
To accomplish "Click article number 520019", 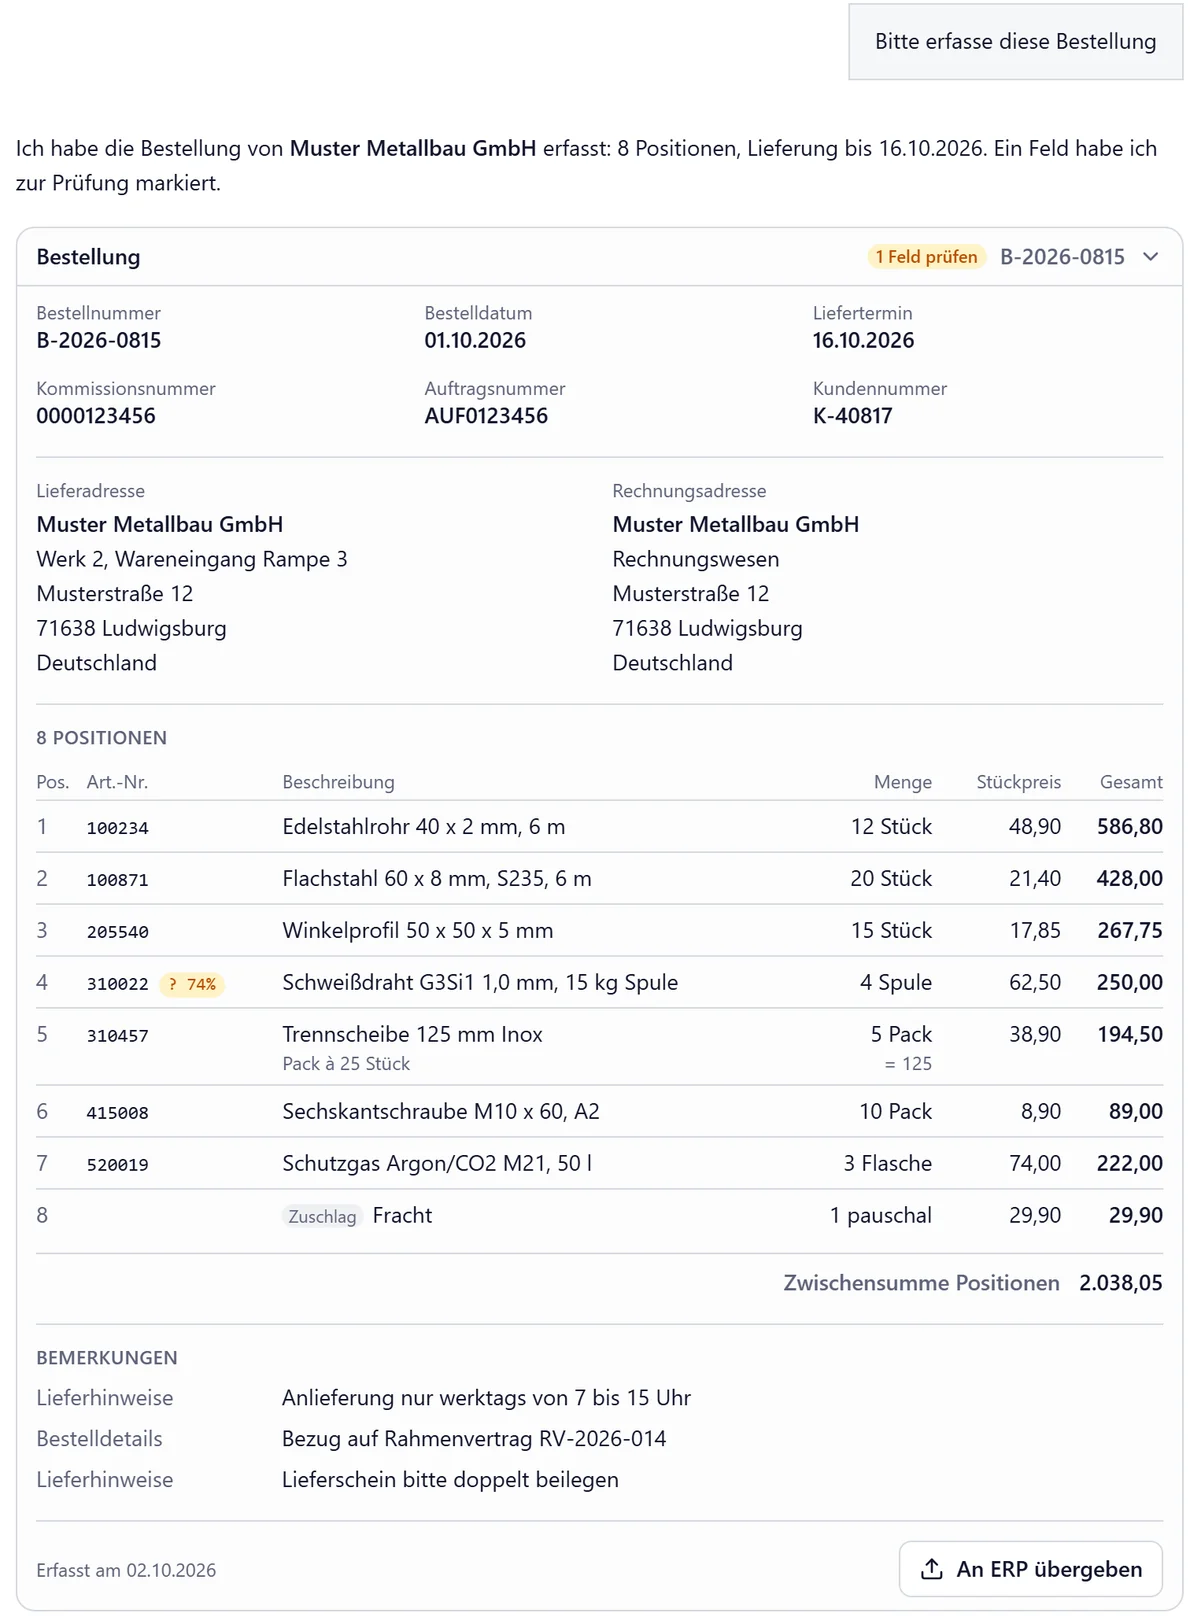I will [x=117, y=1165].
